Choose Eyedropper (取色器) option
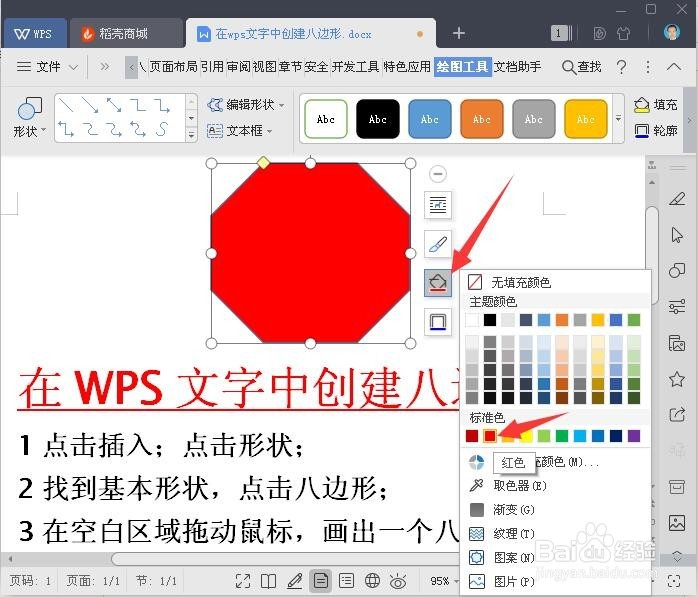This screenshot has height=597, width=698. (x=556, y=486)
